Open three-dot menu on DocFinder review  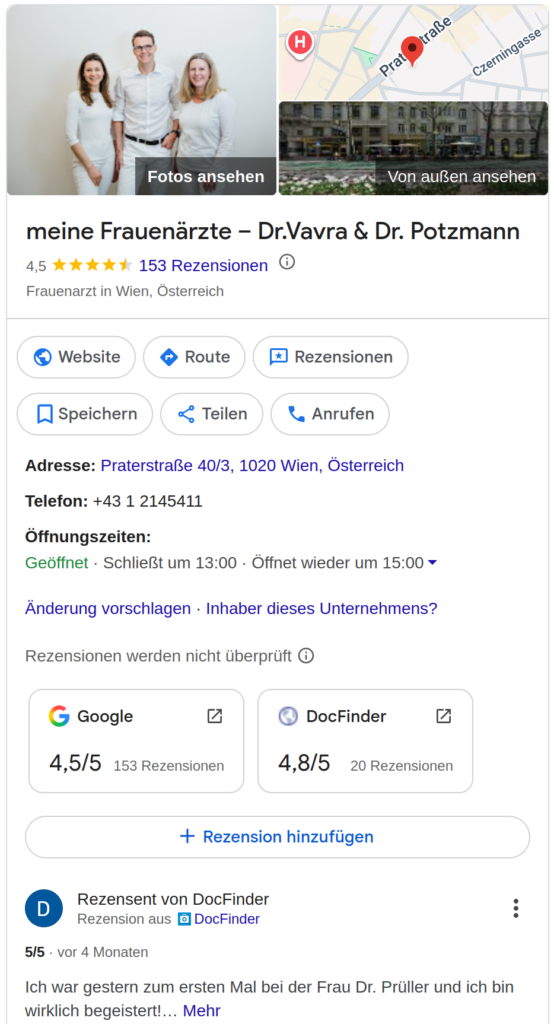(516, 908)
